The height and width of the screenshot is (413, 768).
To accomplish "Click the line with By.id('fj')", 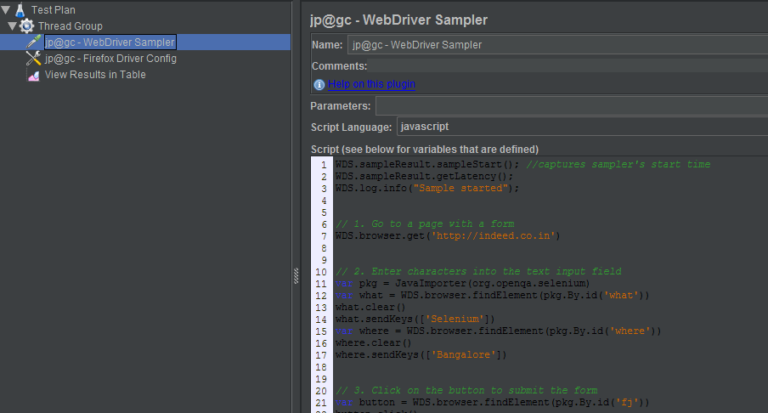I will pyautogui.click(x=492, y=402).
